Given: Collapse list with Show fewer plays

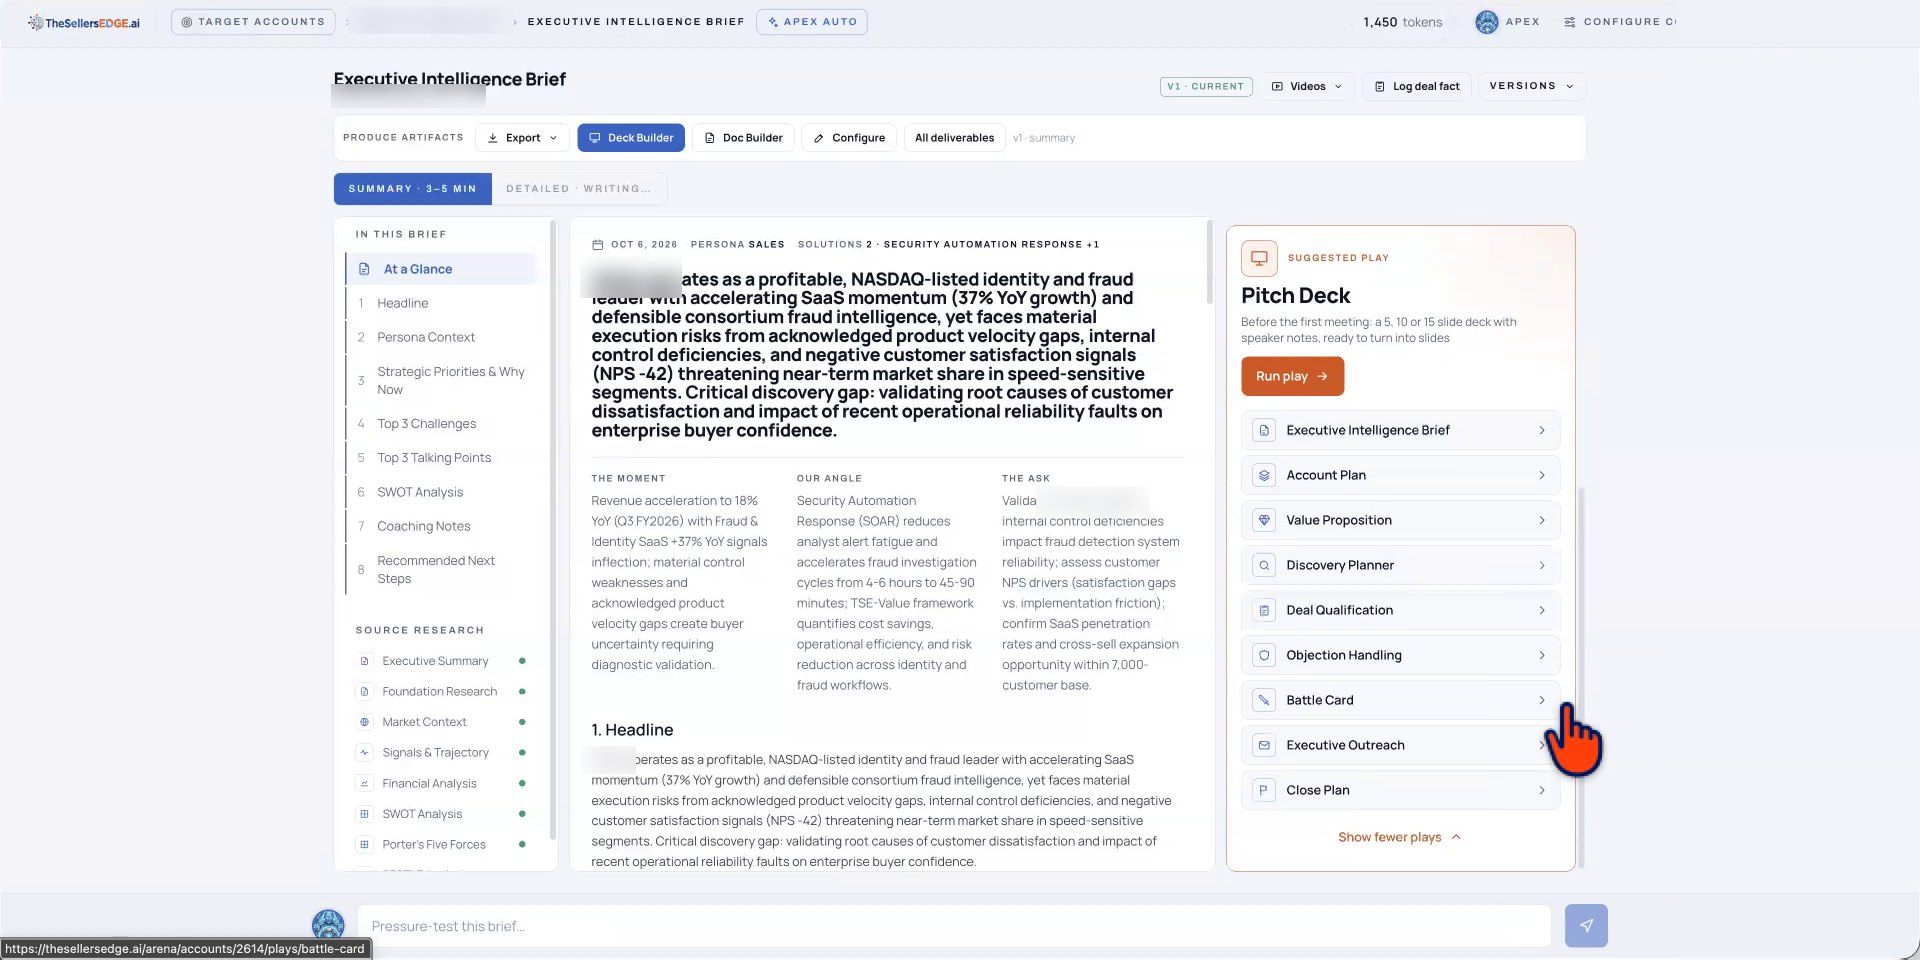Looking at the screenshot, I should [x=1399, y=837].
